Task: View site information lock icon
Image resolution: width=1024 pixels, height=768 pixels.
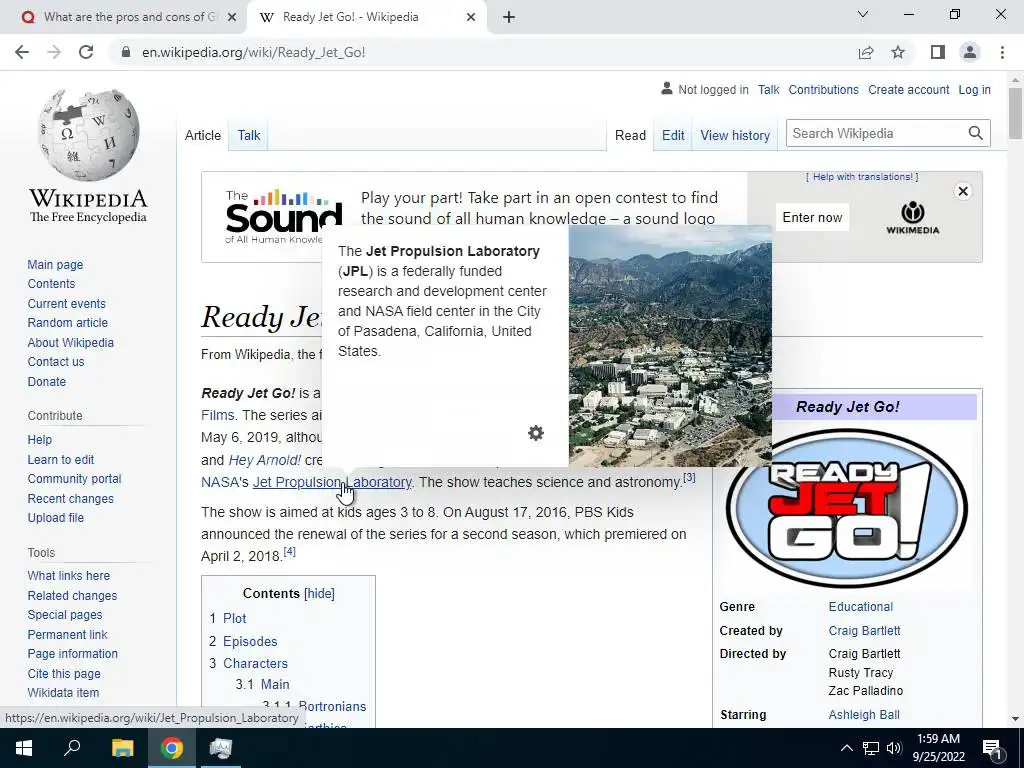Action: [126, 52]
